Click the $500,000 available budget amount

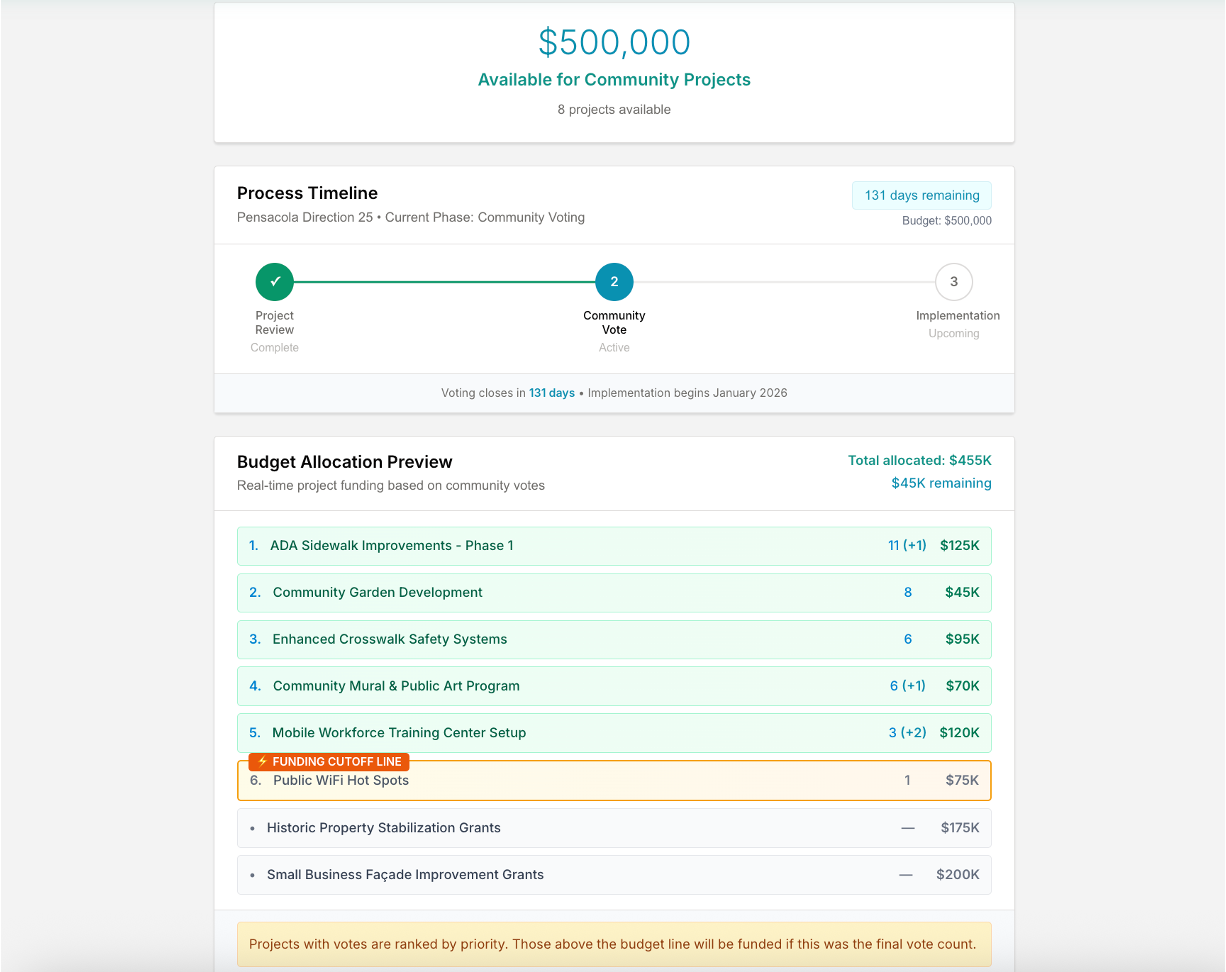(614, 42)
